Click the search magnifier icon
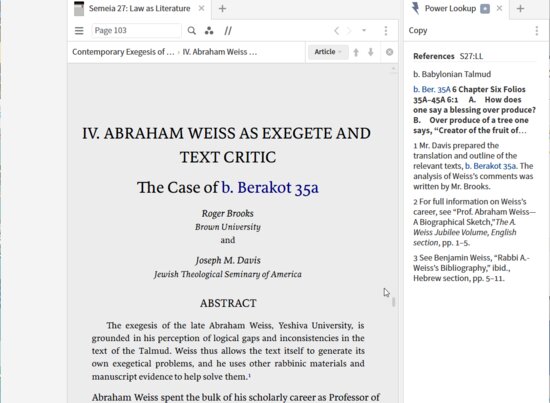 point(192,31)
